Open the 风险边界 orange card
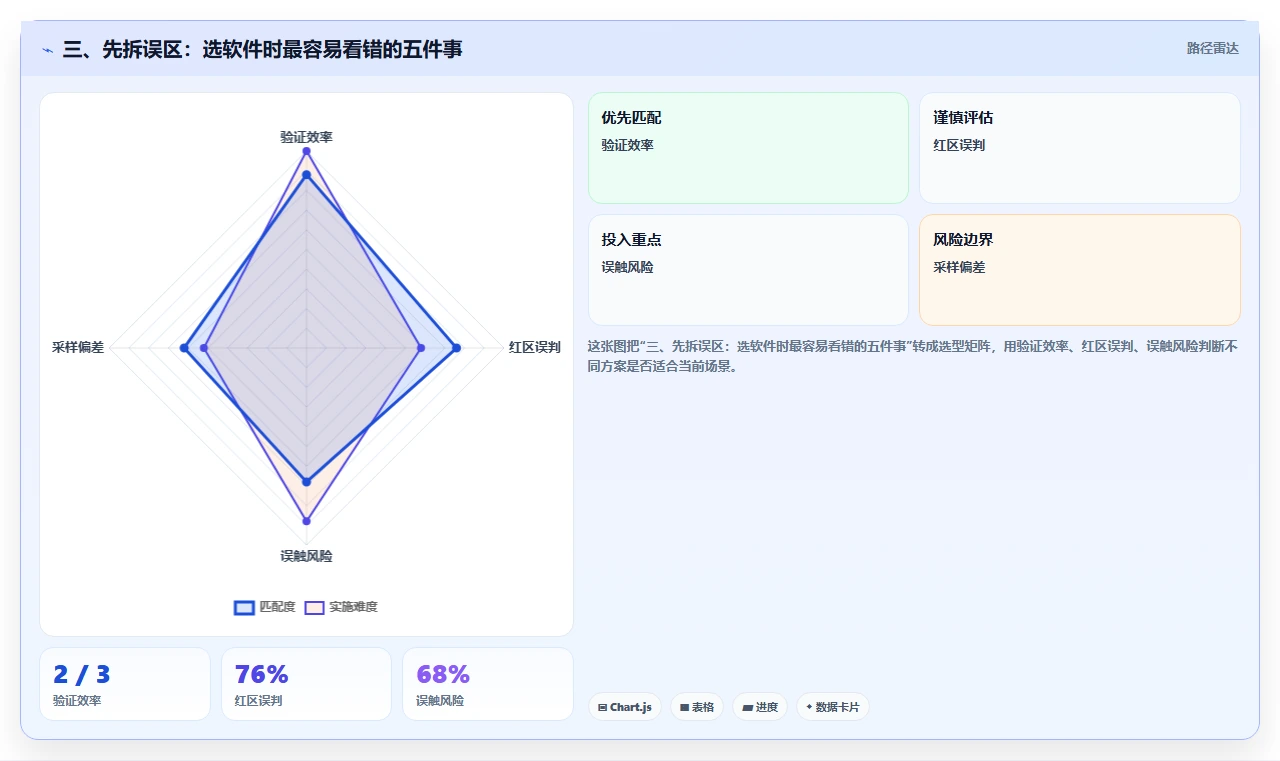 [1080, 270]
